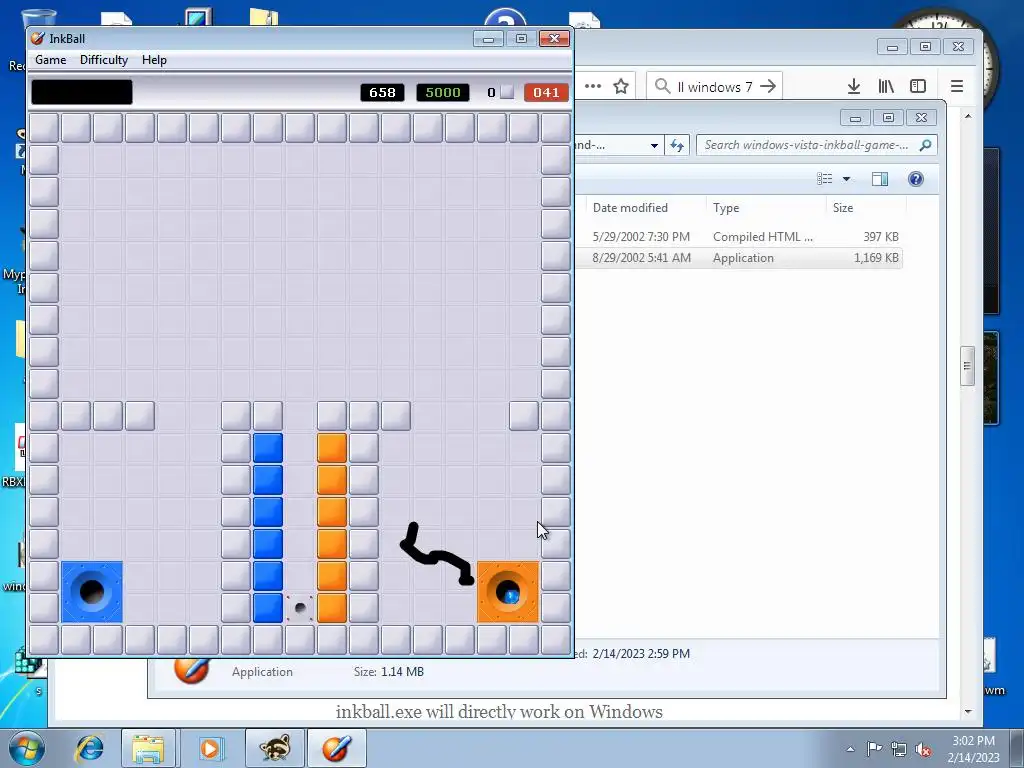
Task: Expand the Explorer address bar dropdown arrow
Action: [654, 145]
